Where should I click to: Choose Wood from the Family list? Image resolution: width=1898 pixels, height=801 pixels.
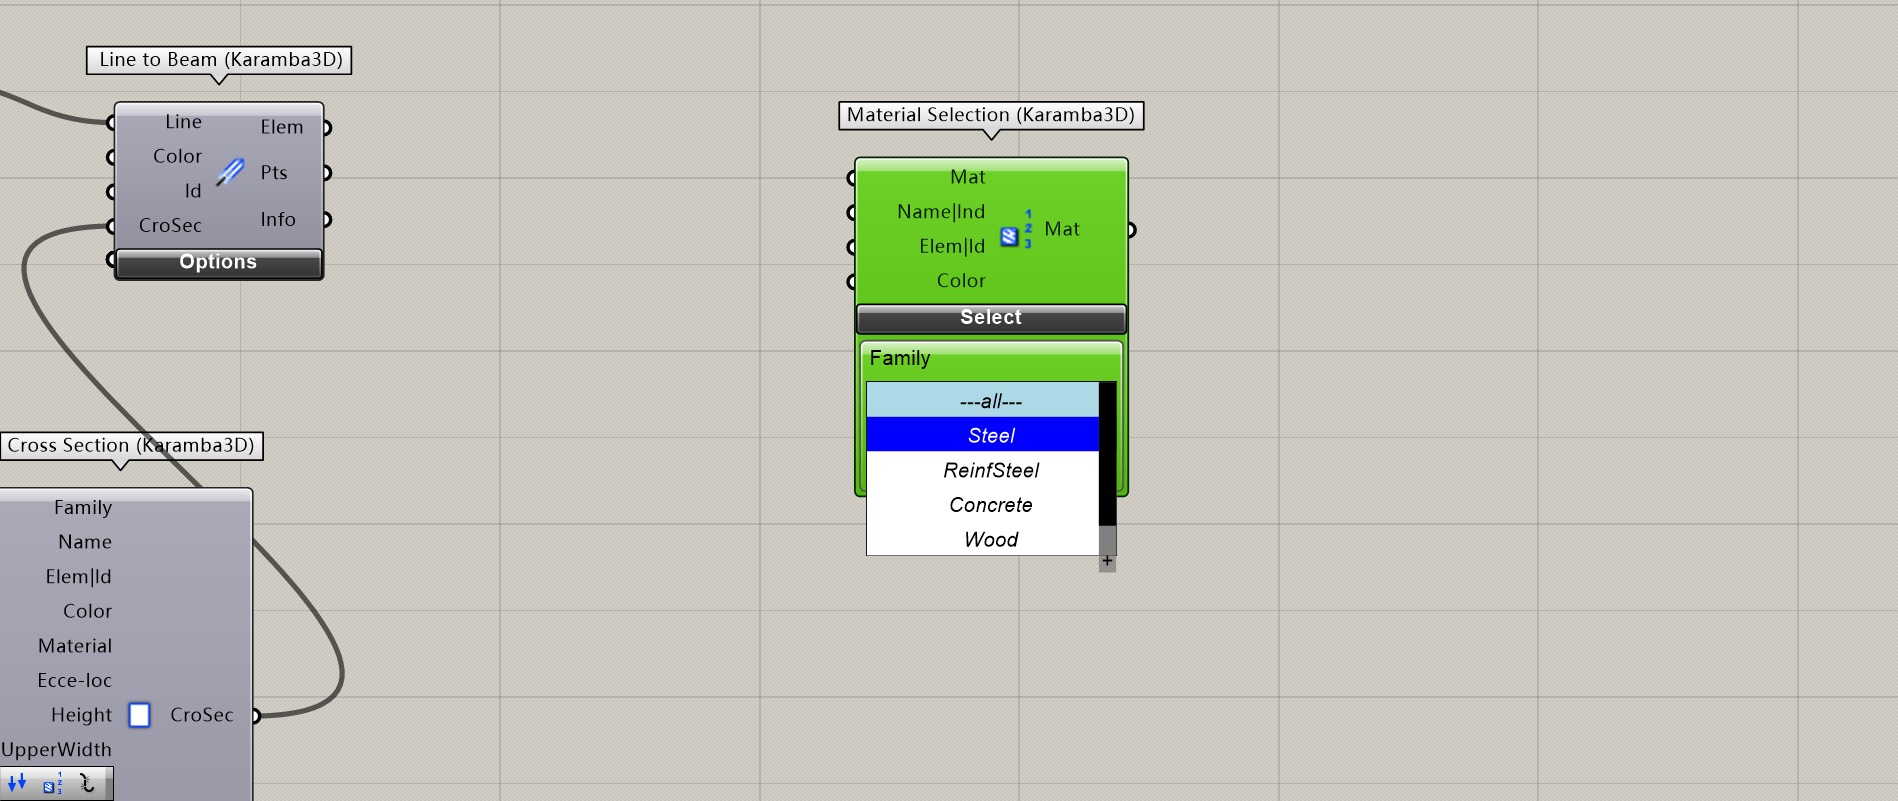[x=982, y=540]
